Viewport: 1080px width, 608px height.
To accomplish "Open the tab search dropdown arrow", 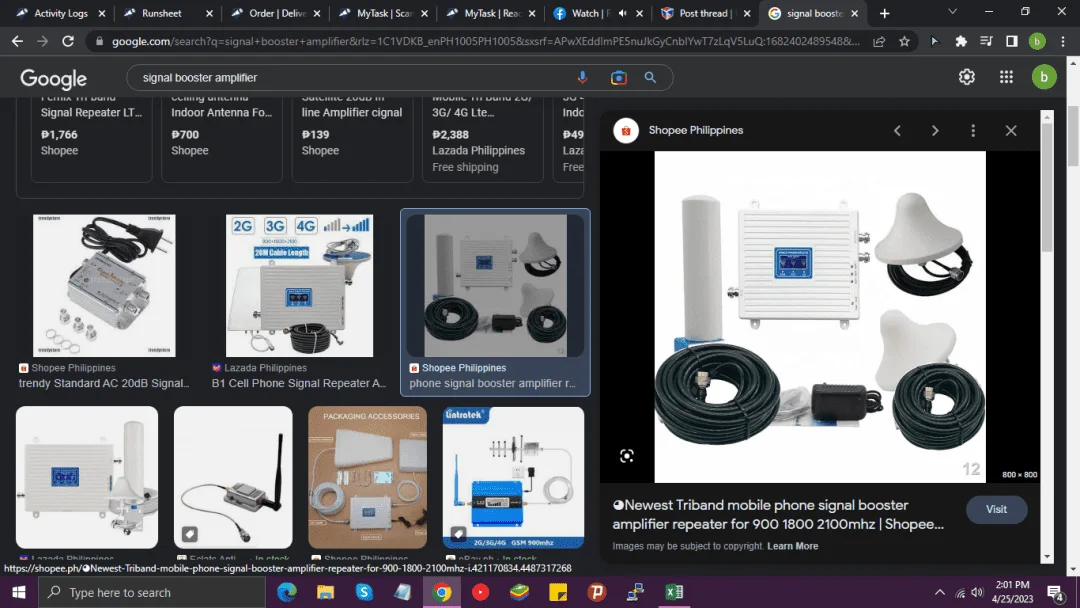I will (952, 12).
